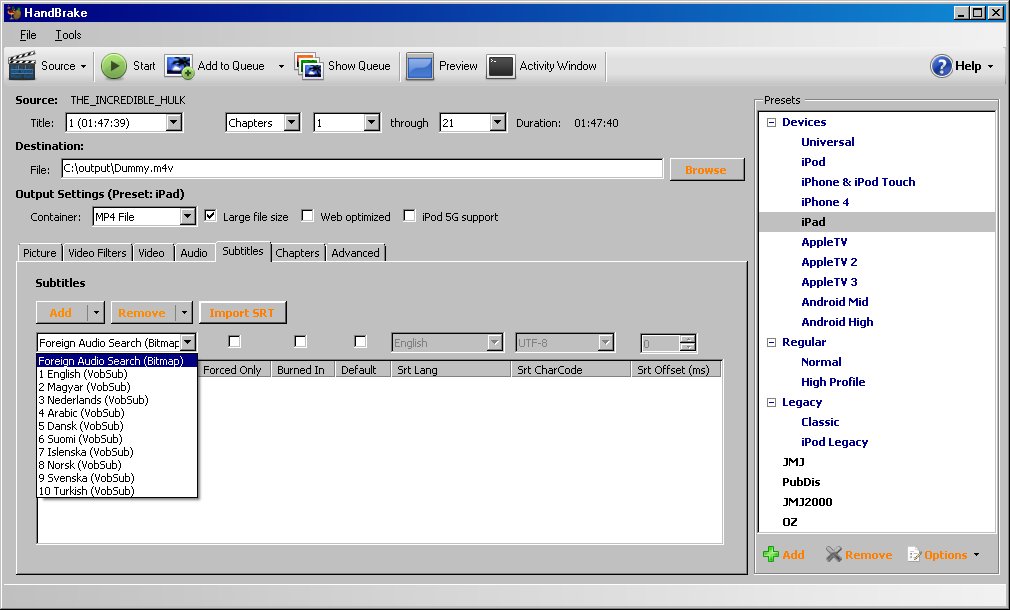This screenshot has height=610, width=1010.
Task: Enable the Web optimized checkbox
Action: click(x=308, y=216)
